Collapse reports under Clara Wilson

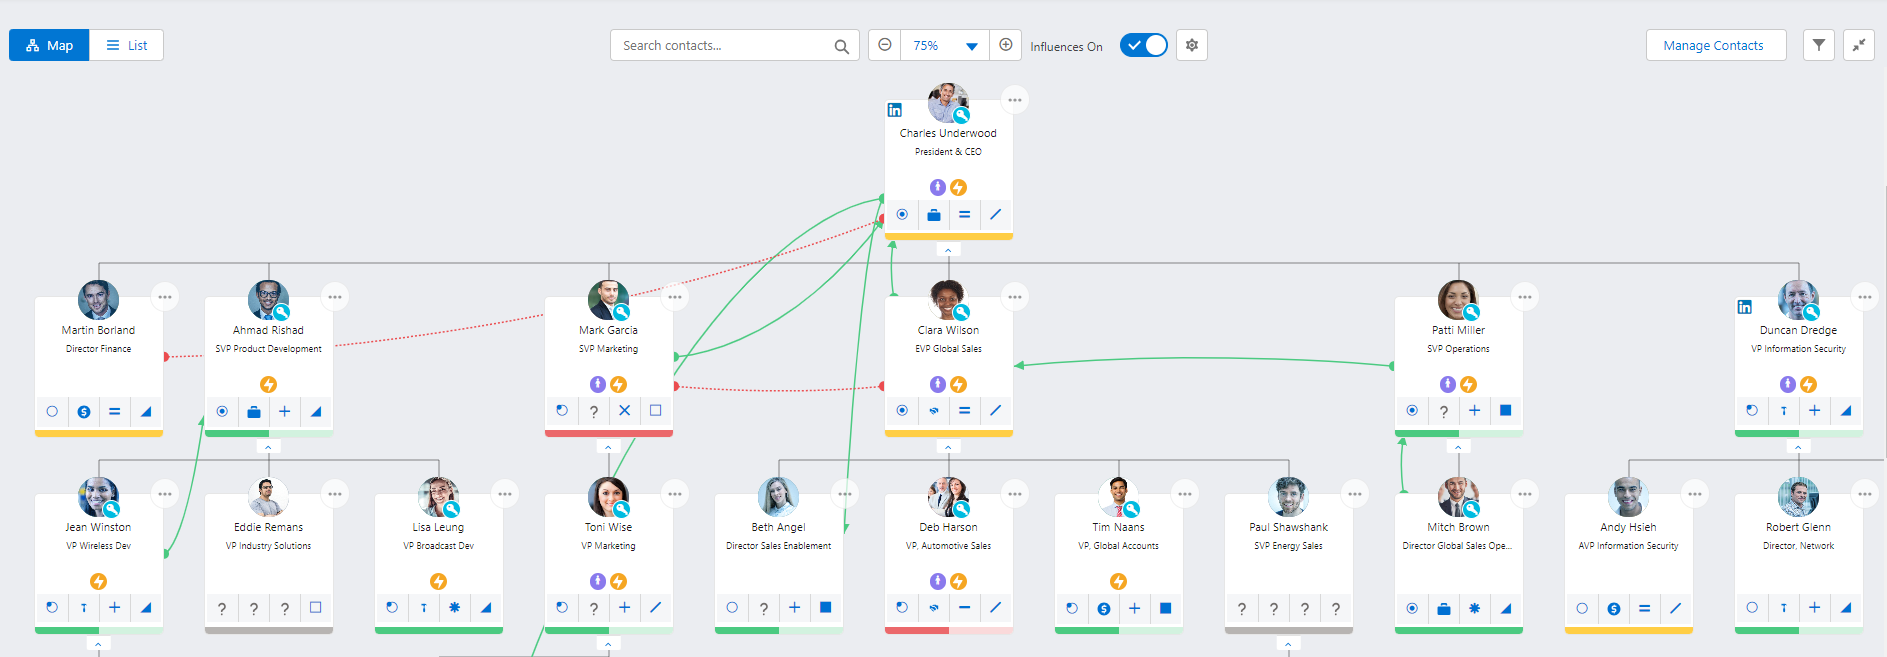coord(948,447)
